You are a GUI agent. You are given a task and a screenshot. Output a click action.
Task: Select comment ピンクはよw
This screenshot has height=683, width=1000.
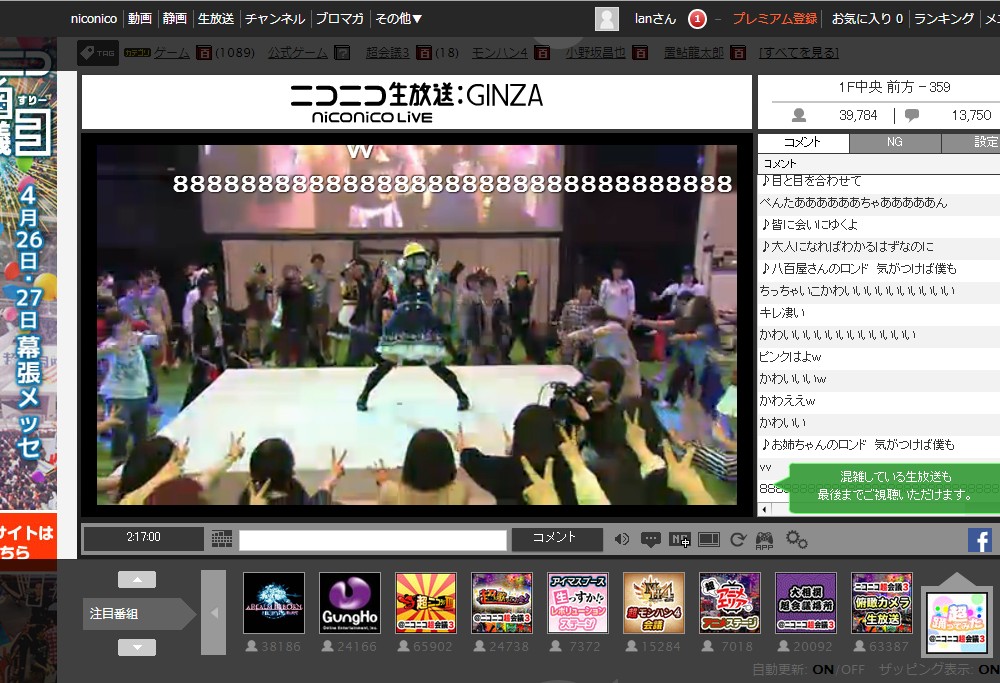point(878,356)
